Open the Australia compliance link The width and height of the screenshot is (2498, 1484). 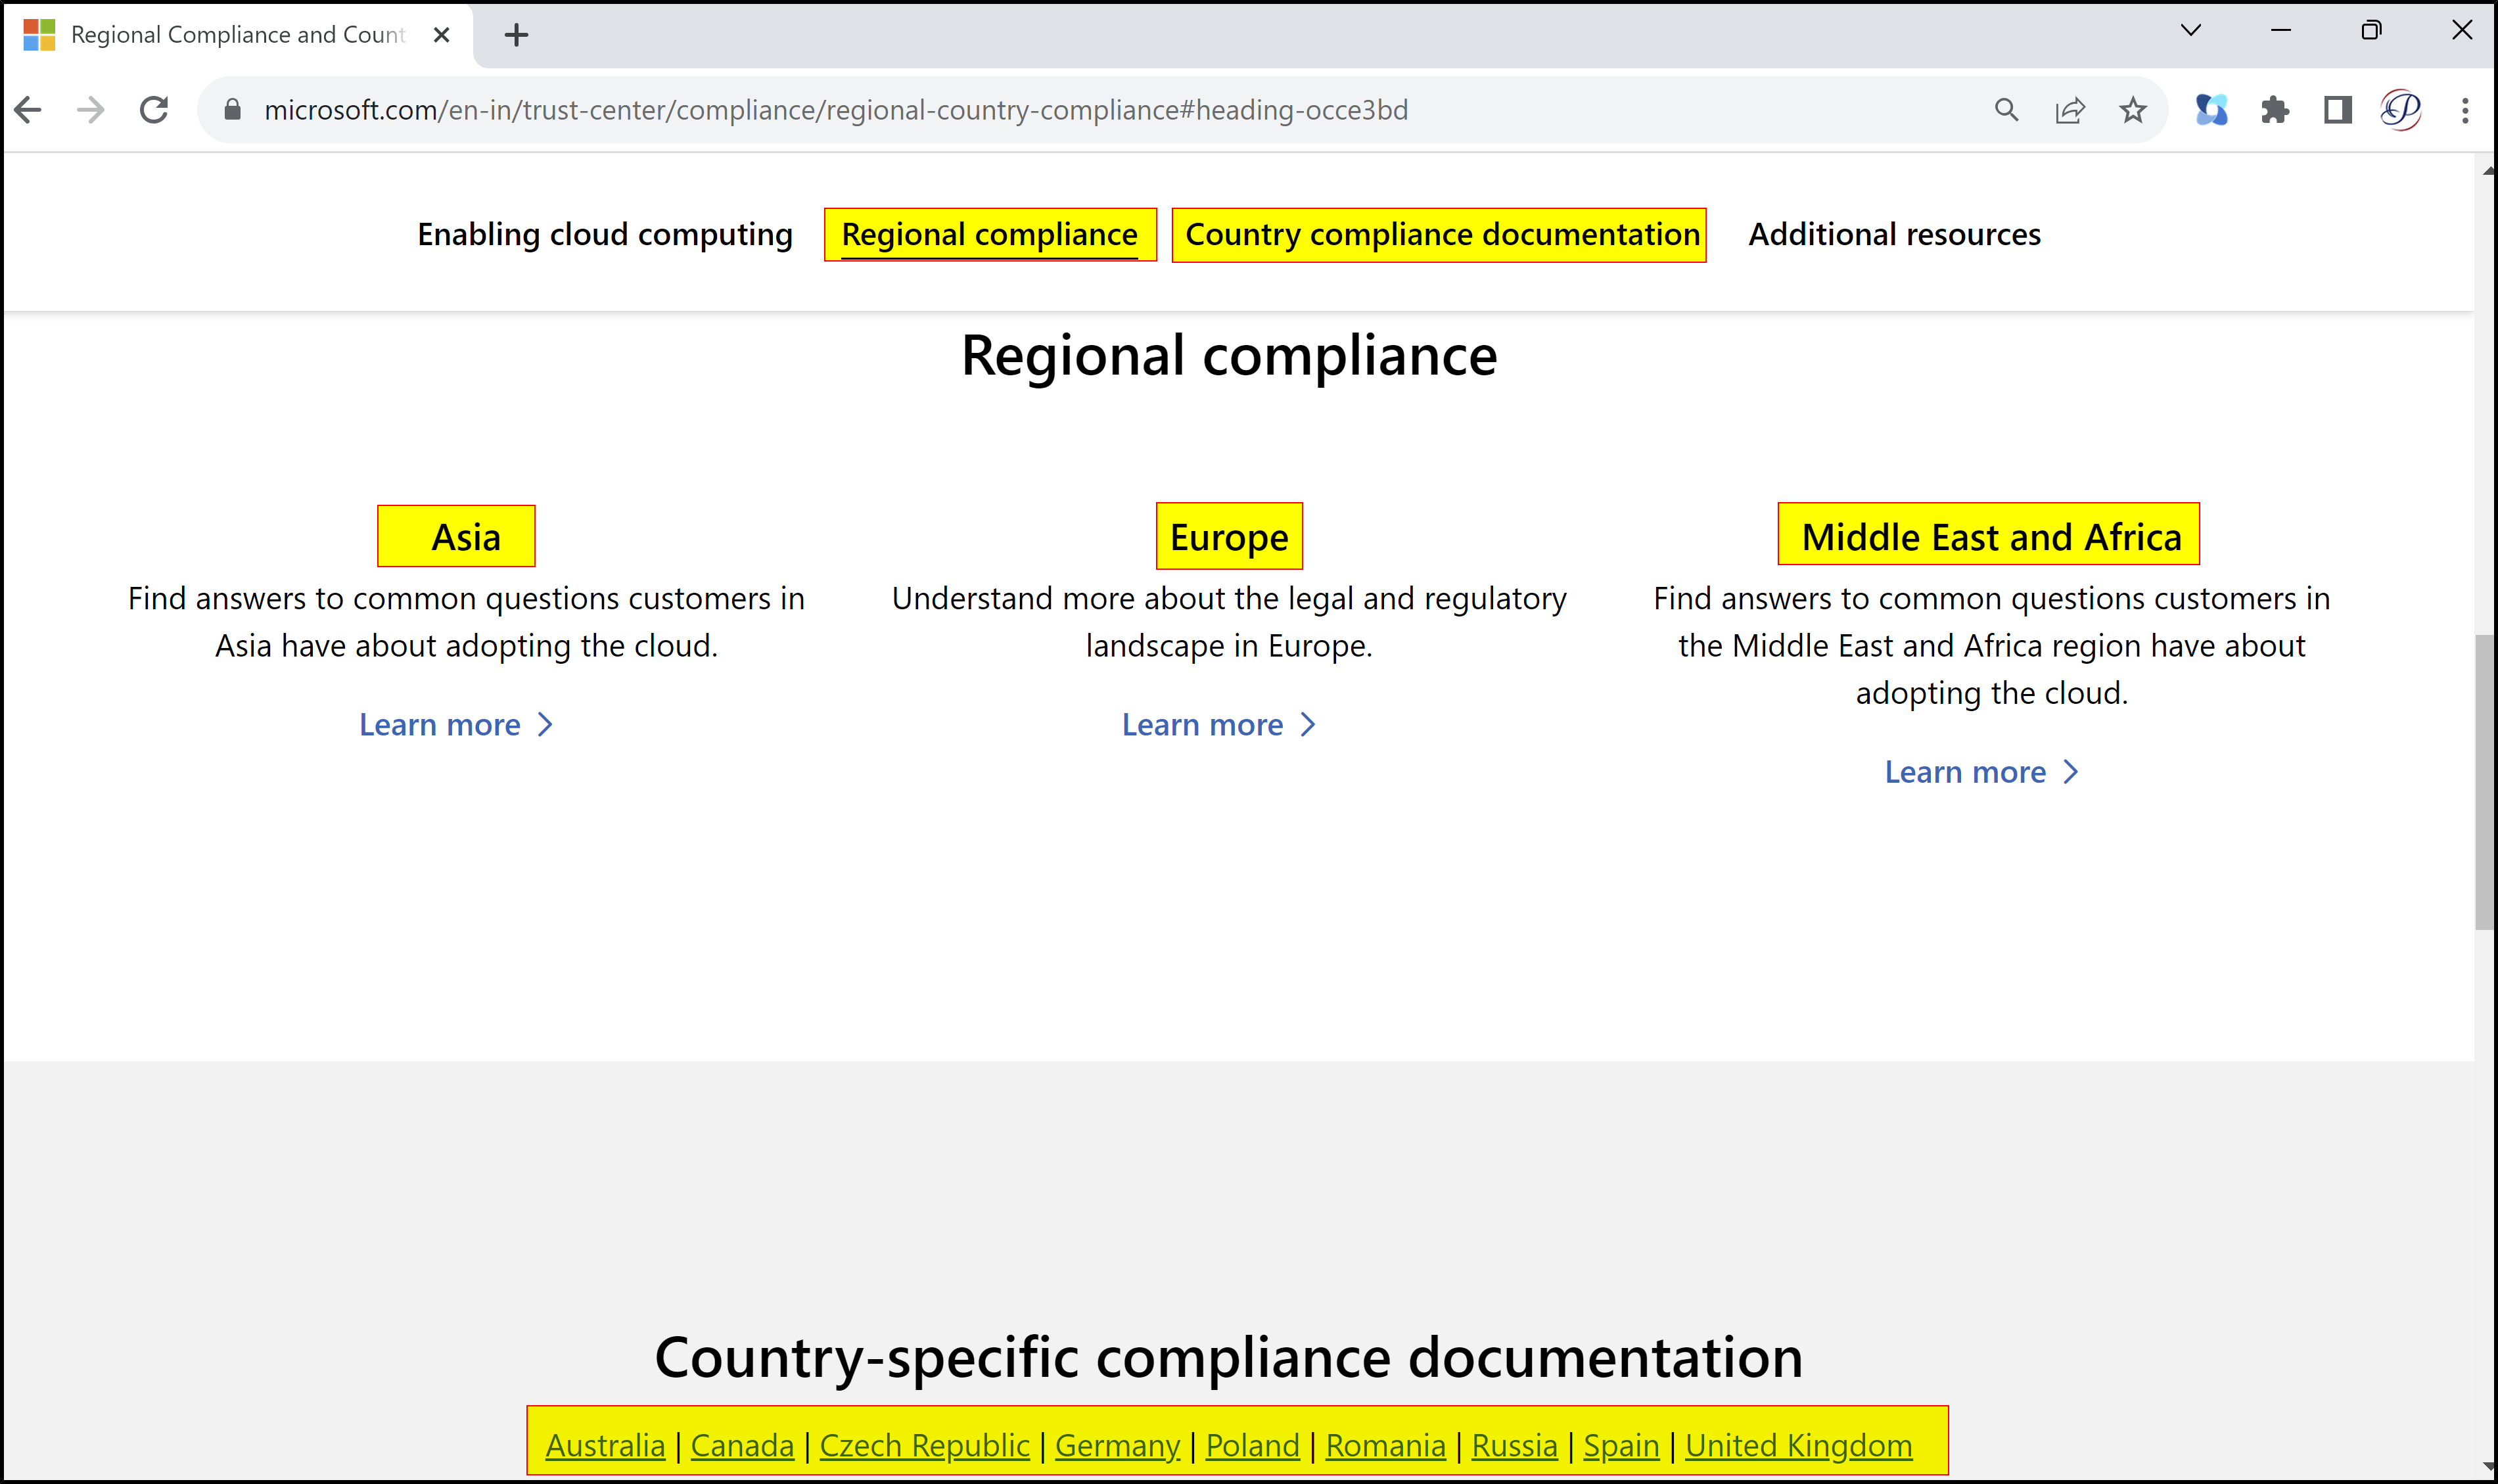pyautogui.click(x=605, y=1445)
